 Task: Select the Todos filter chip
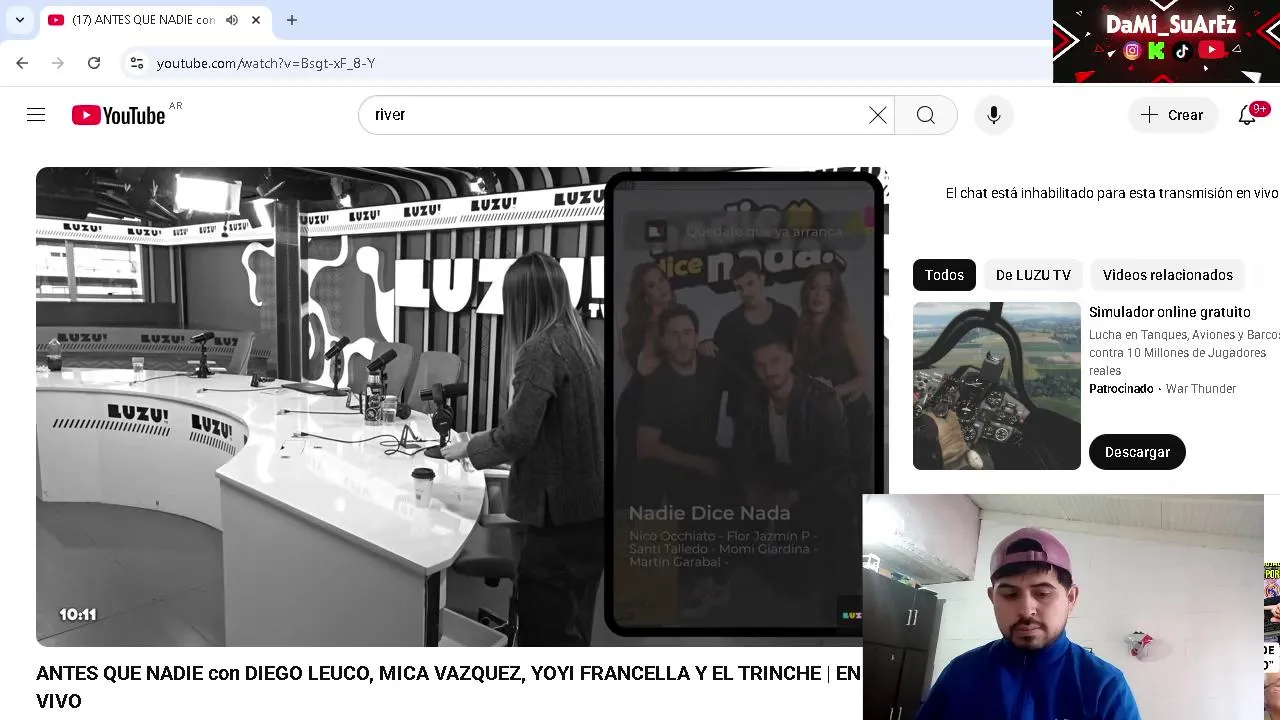[944, 275]
